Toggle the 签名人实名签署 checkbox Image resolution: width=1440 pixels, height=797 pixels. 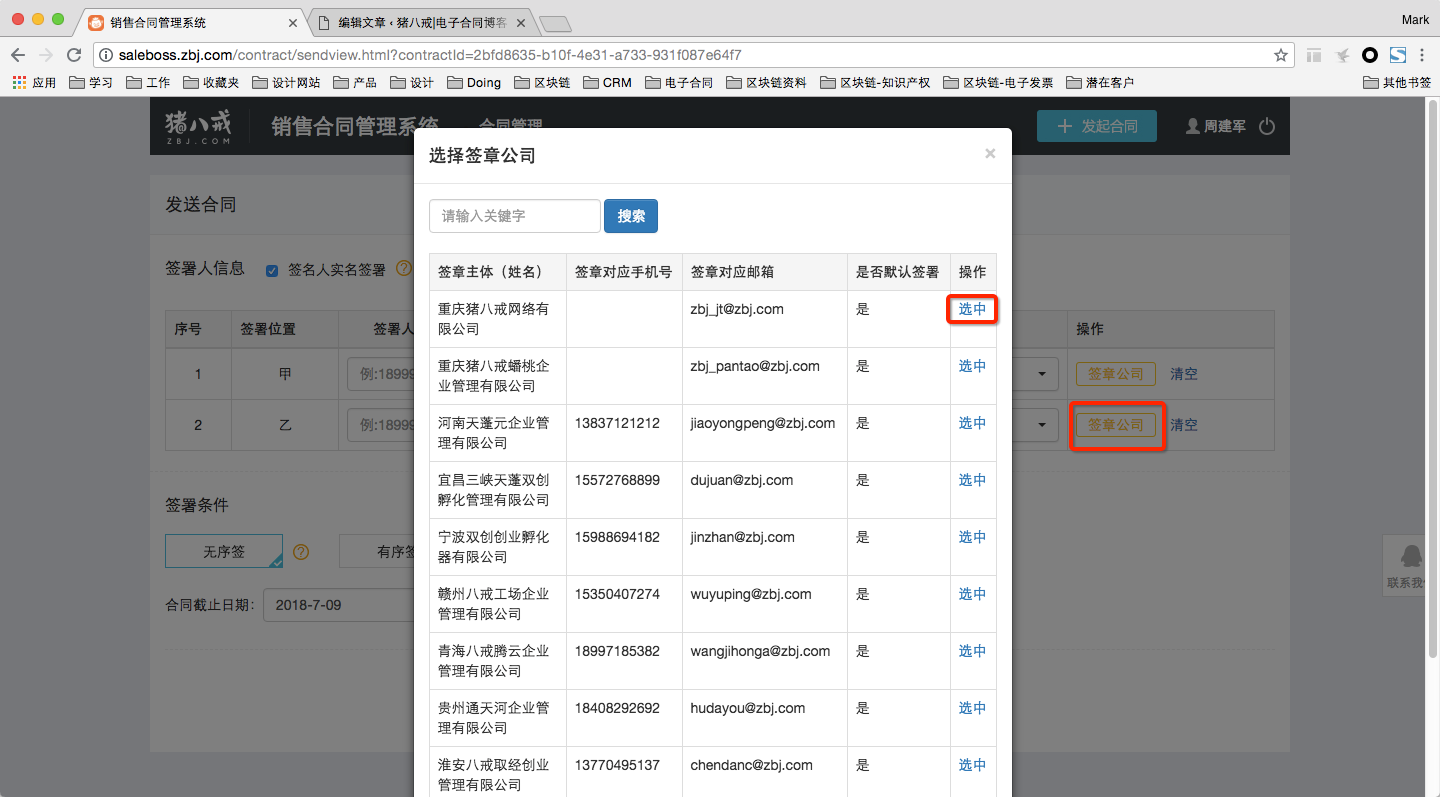click(x=271, y=270)
